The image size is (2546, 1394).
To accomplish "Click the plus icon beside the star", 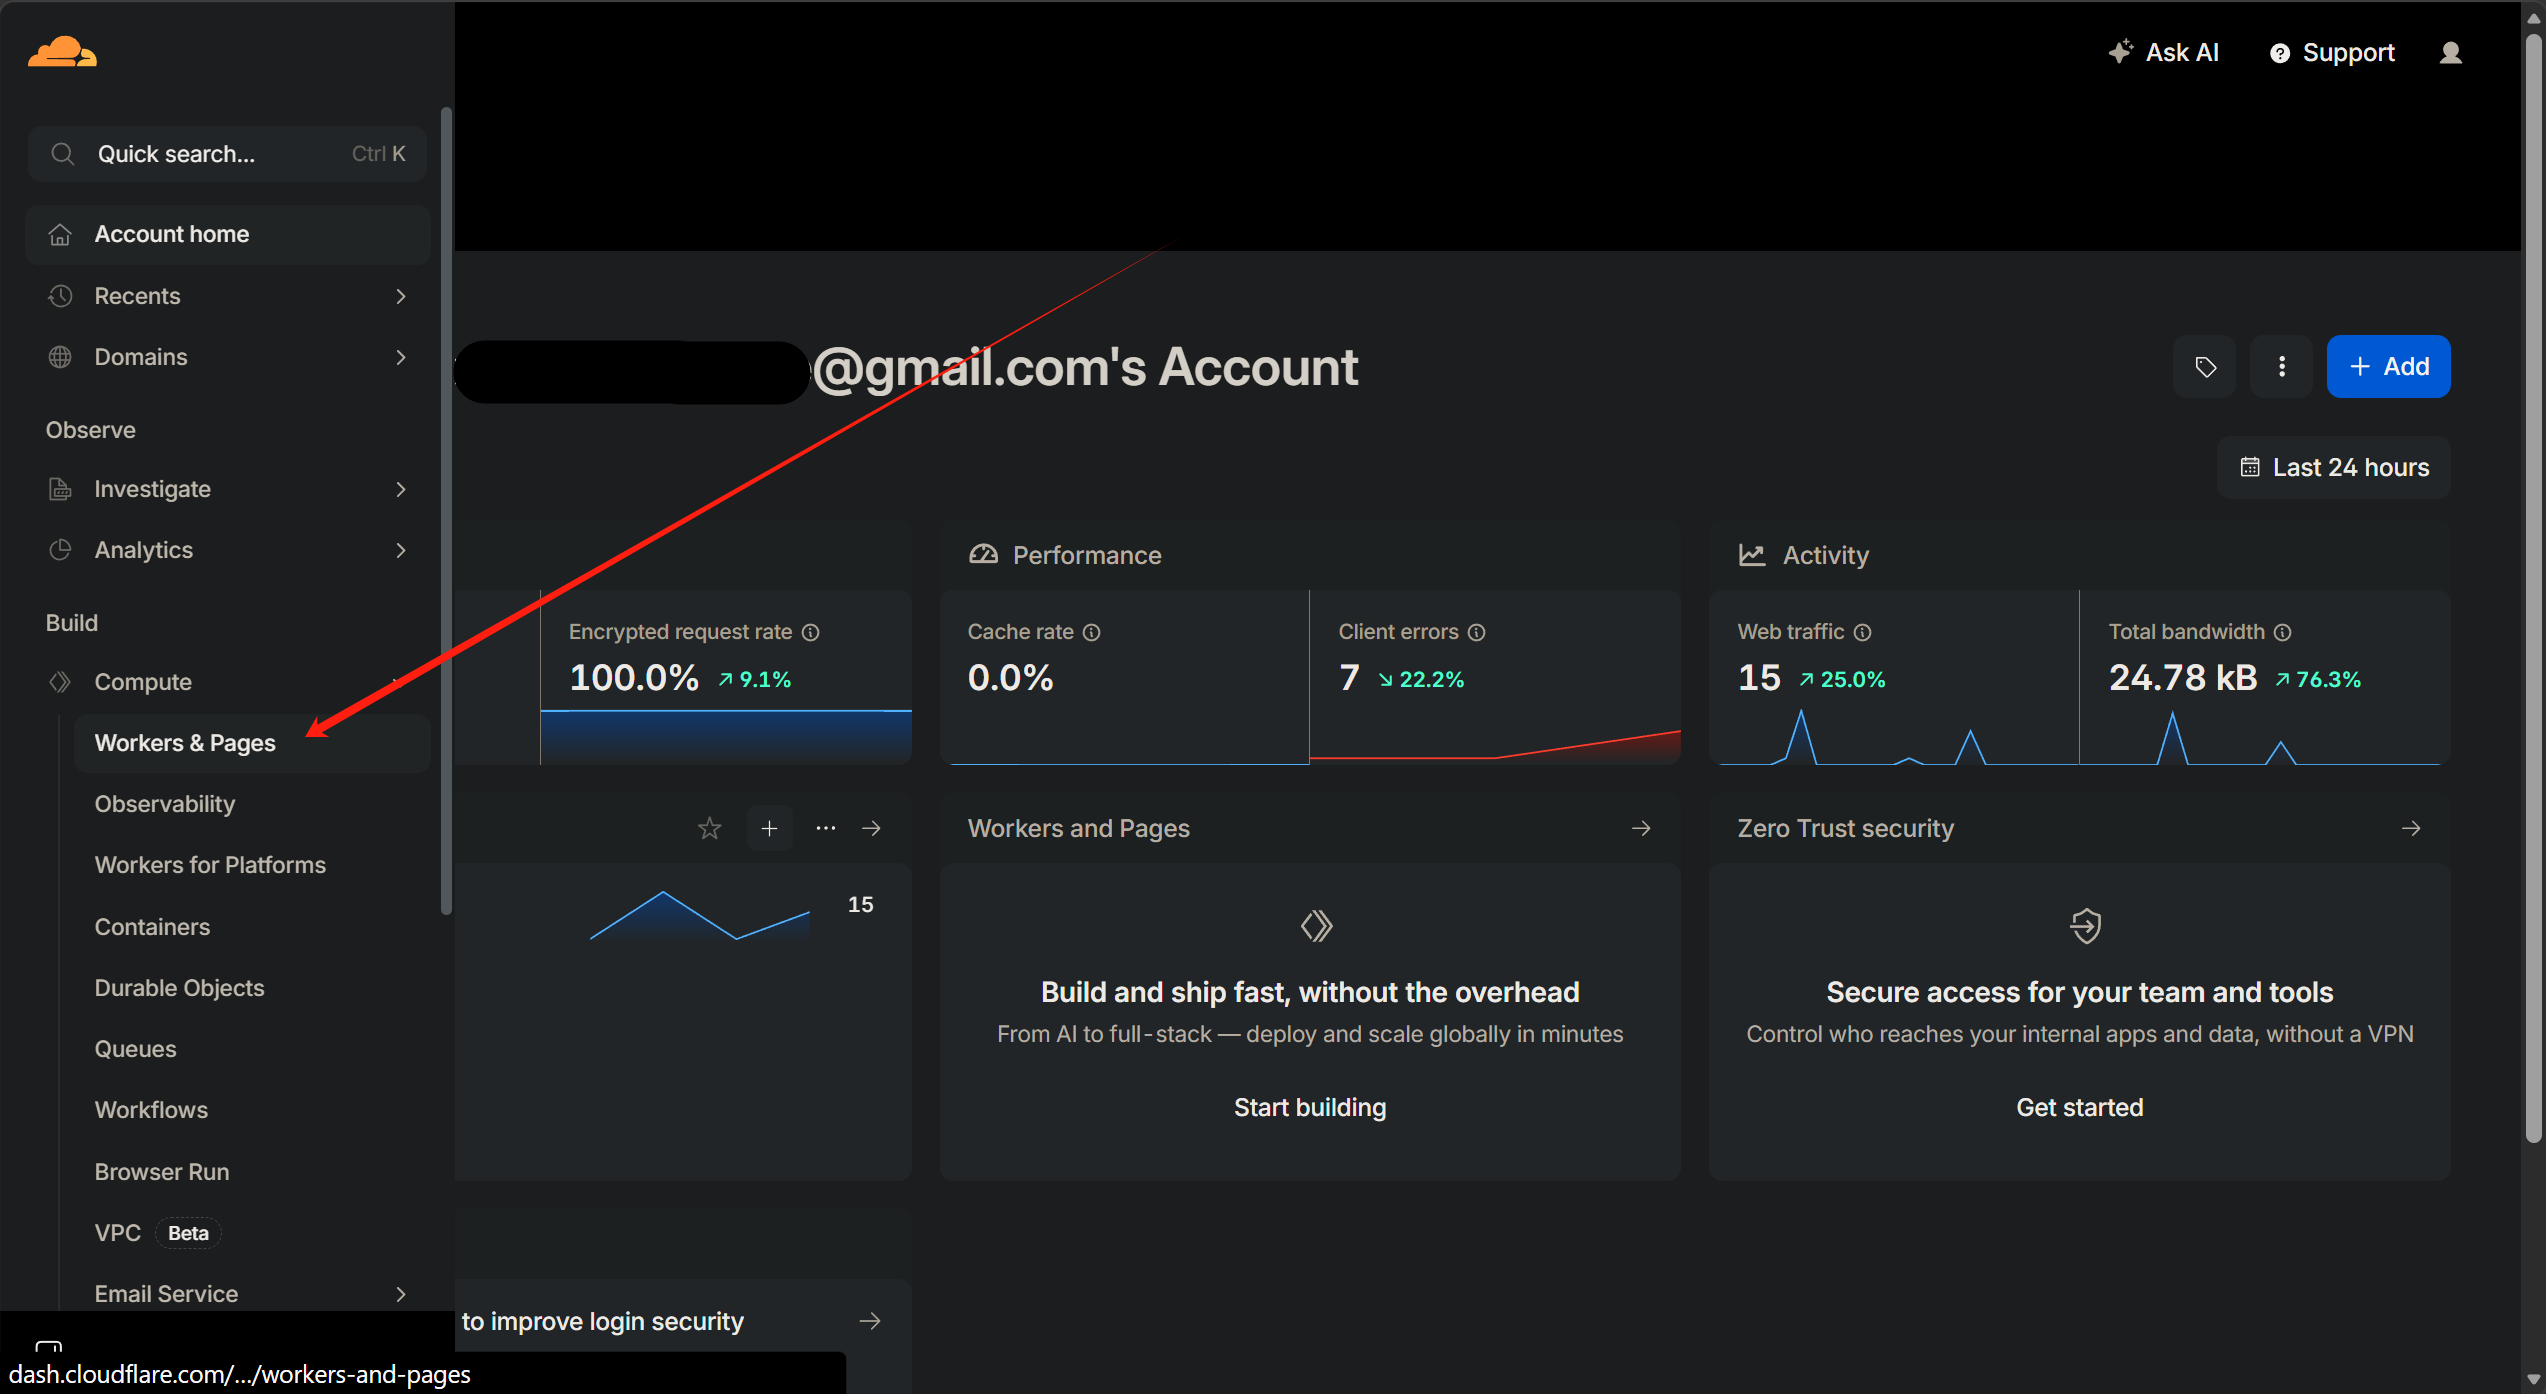I will click(769, 828).
